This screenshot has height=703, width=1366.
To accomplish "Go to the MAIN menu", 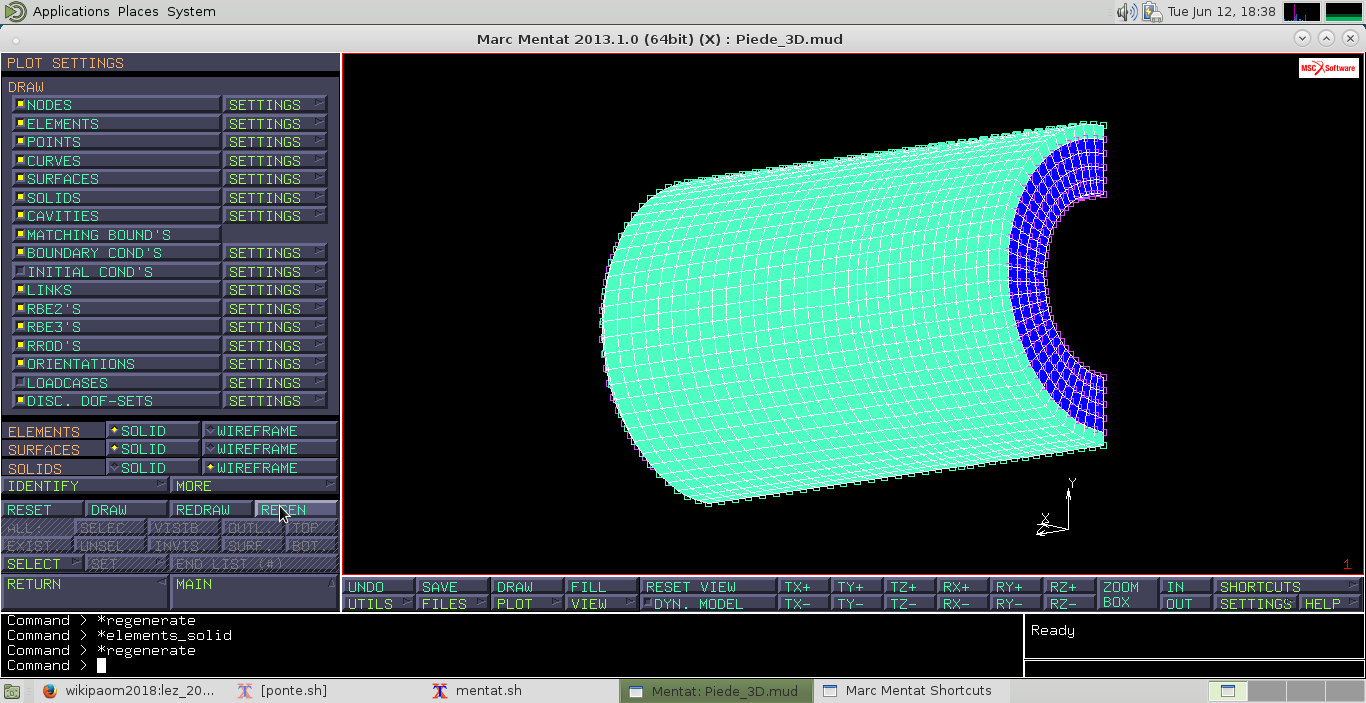I will pos(255,592).
